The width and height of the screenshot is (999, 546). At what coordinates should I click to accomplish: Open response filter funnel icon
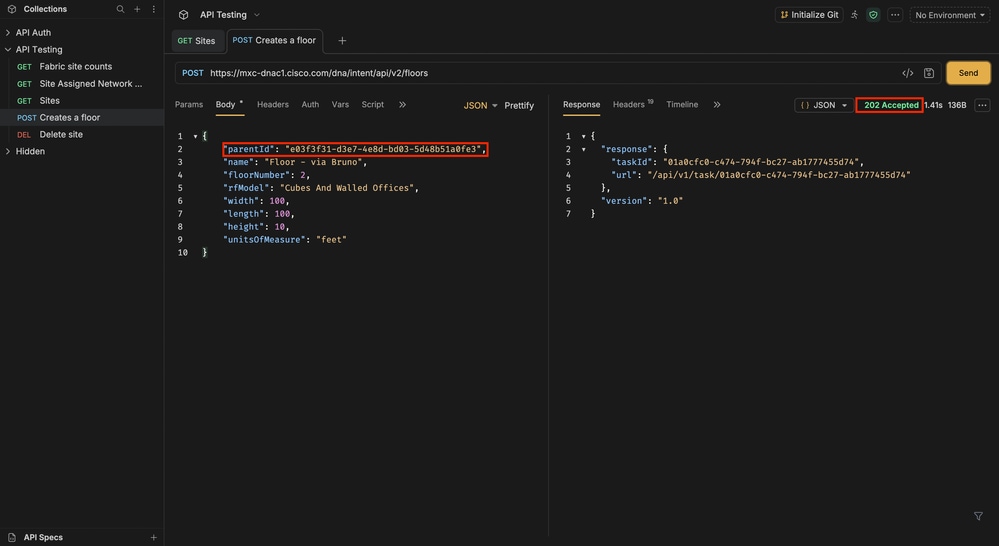[978, 516]
